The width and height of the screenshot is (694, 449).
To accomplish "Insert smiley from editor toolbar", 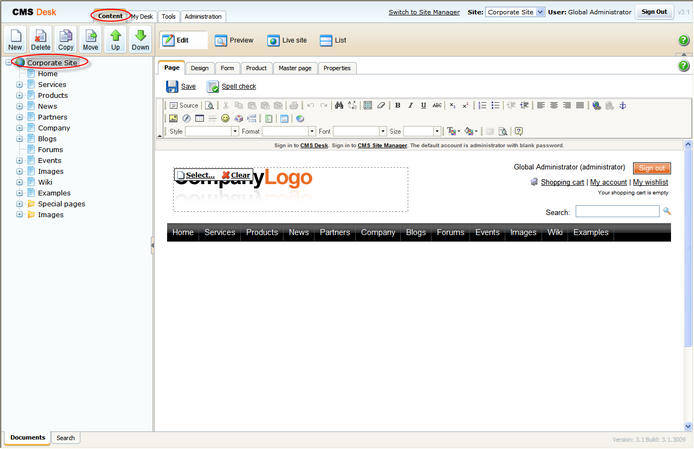I will (x=225, y=118).
